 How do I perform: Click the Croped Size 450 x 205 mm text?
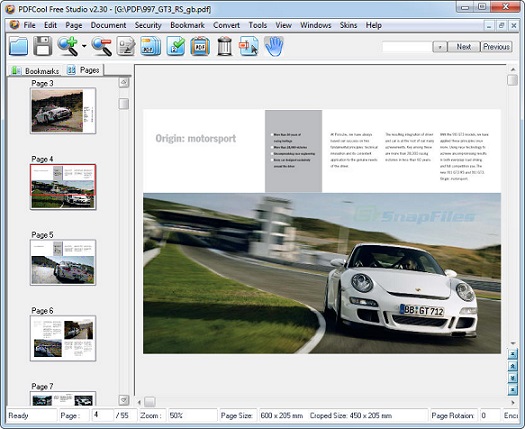pos(351,415)
